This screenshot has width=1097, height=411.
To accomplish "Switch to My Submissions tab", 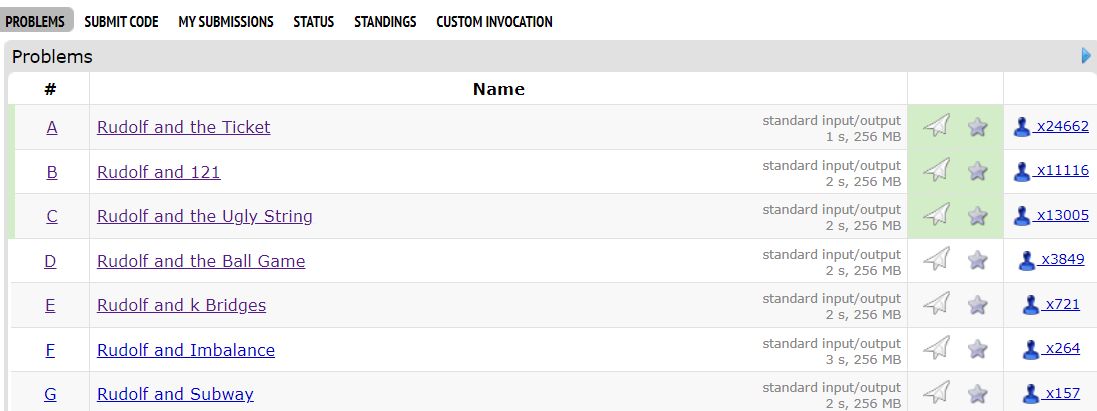I will pos(225,22).
